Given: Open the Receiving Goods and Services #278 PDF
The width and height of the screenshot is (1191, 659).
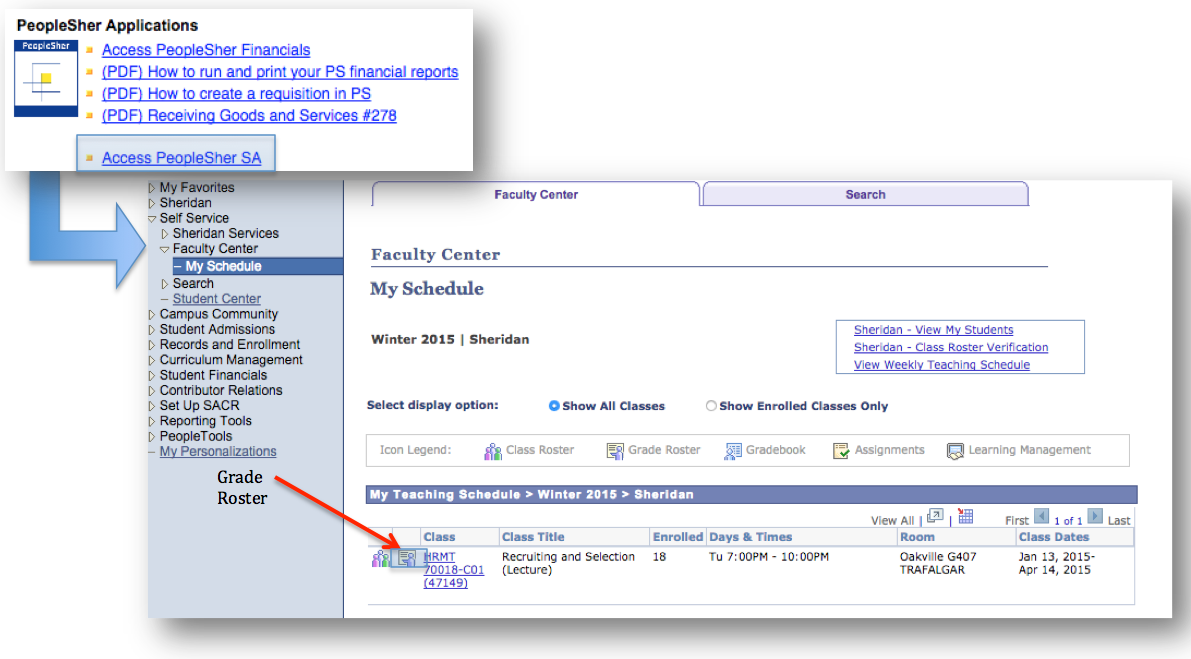Looking at the screenshot, I should click(249, 115).
